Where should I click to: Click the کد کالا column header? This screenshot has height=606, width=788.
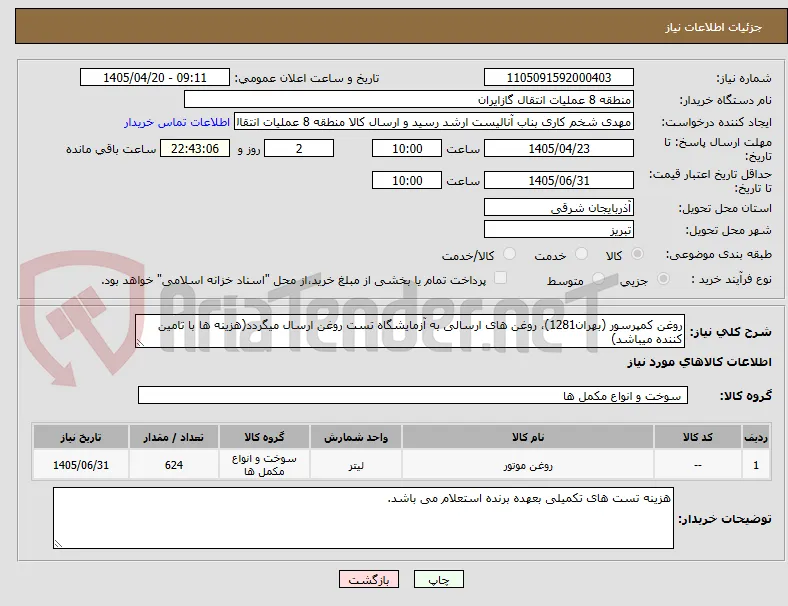point(698,437)
